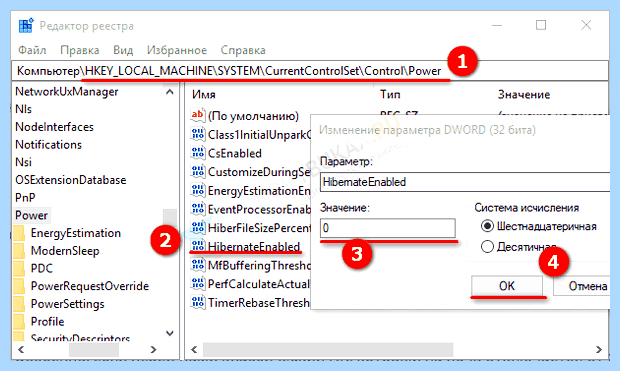Viewport: 620px width, 371px height.
Task: Open the Правка menu
Action: tap(79, 50)
